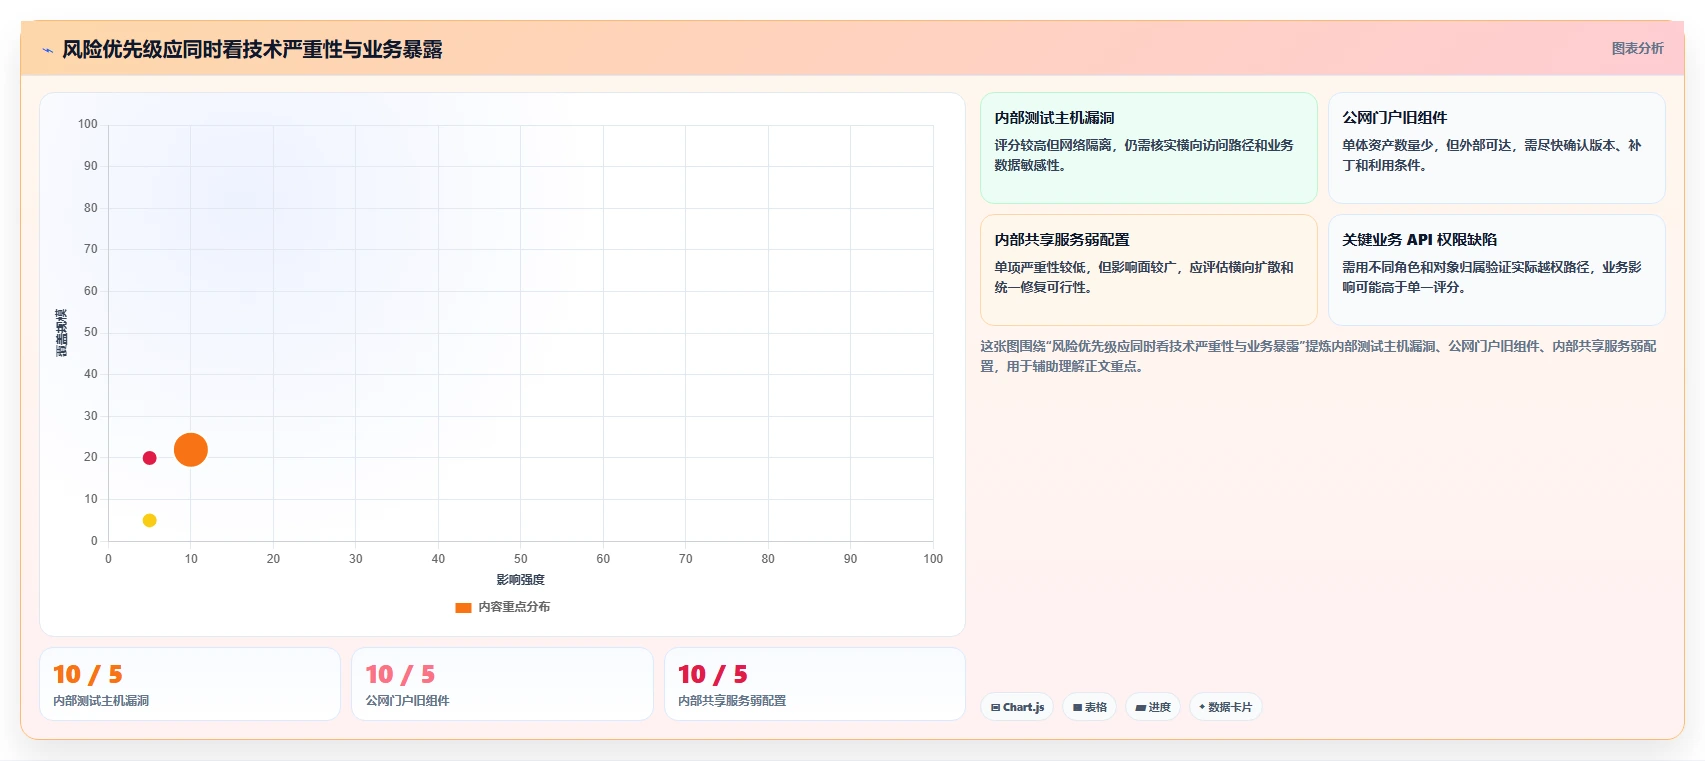Open the 公网门户旧组件 info card

click(x=1496, y=148)
